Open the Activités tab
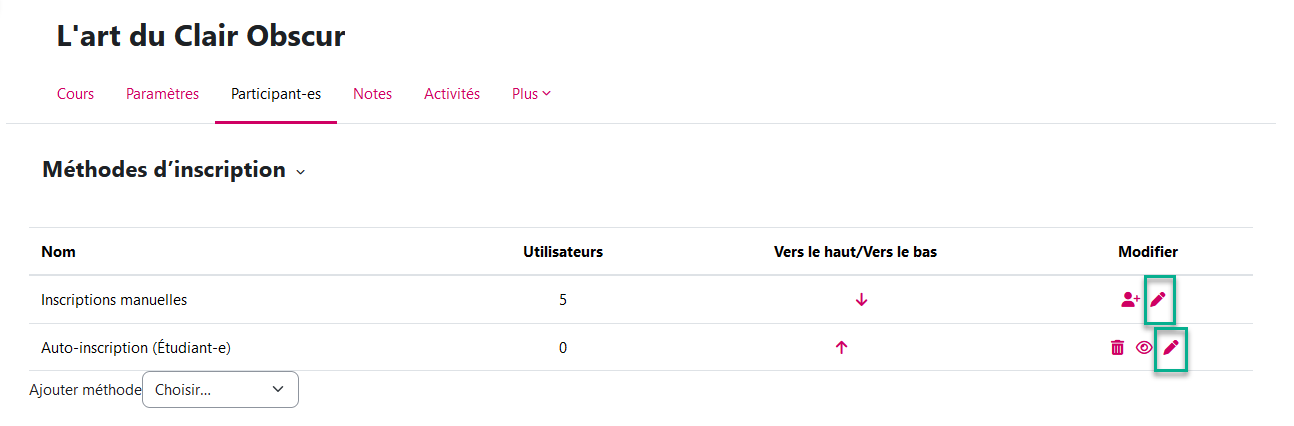Image resolution: width=1294 pixels, height=426 pixels. tap(452, 94)
